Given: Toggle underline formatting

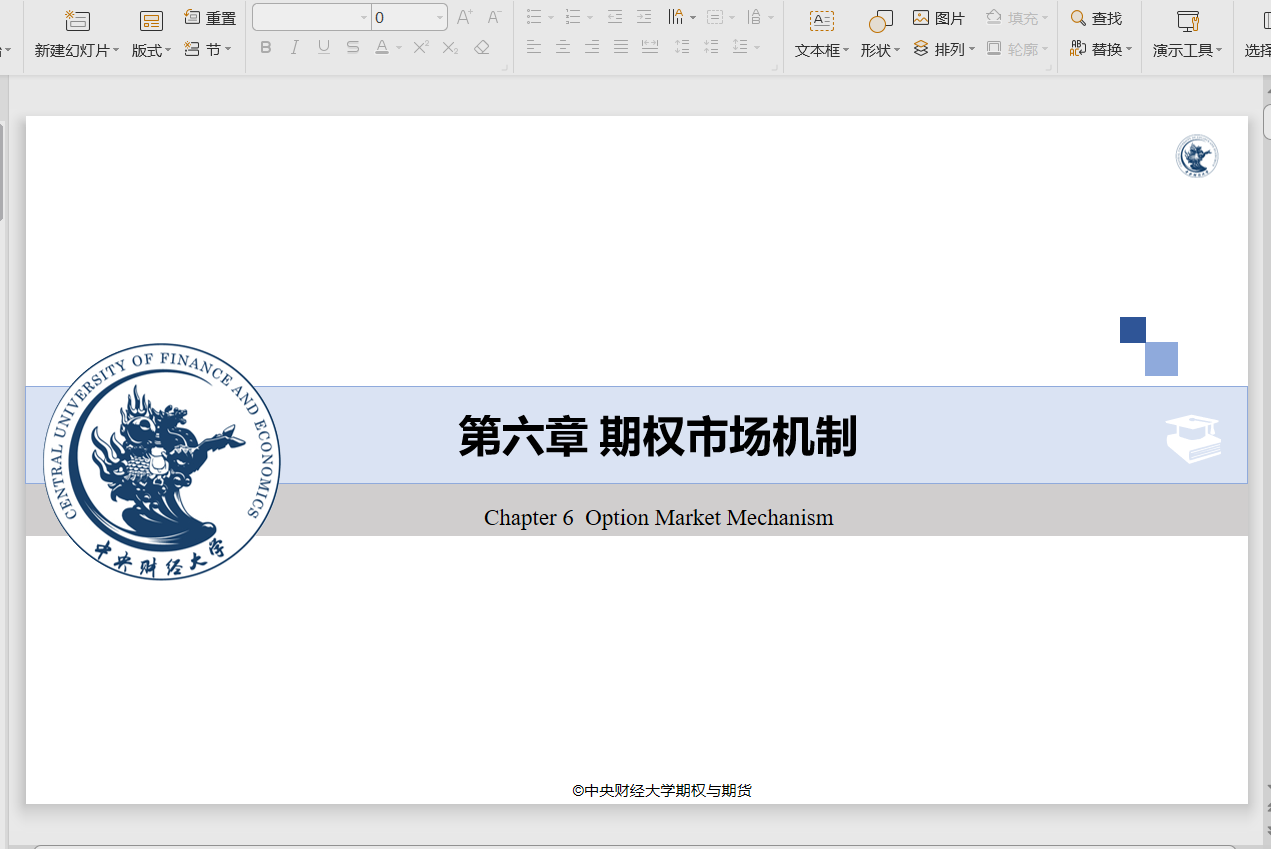Looking at the screenshot, I should [323, 47].
